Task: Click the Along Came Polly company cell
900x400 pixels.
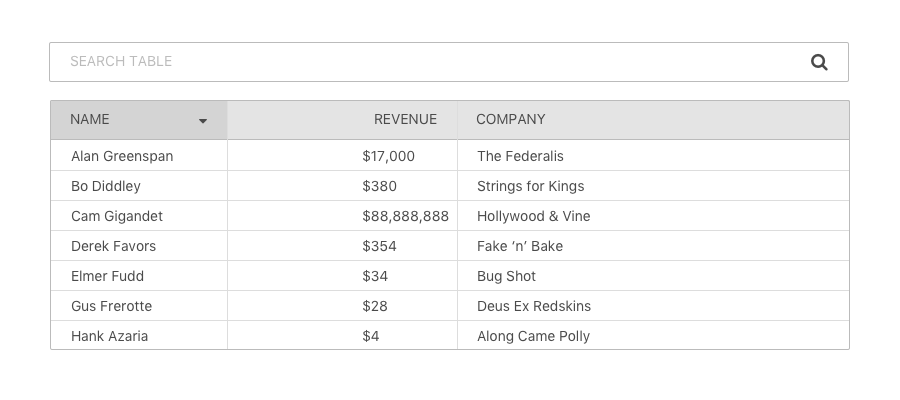Action: (x=653, y=335)
